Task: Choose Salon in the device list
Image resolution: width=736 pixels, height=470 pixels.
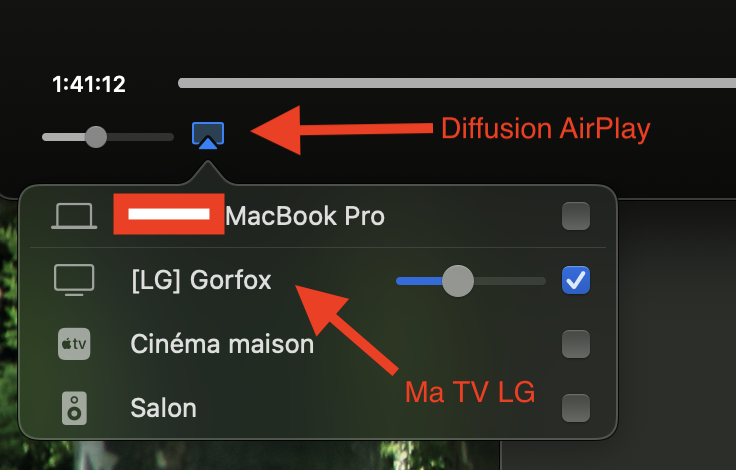Action: pyautogui.click(x=163, y=408)
